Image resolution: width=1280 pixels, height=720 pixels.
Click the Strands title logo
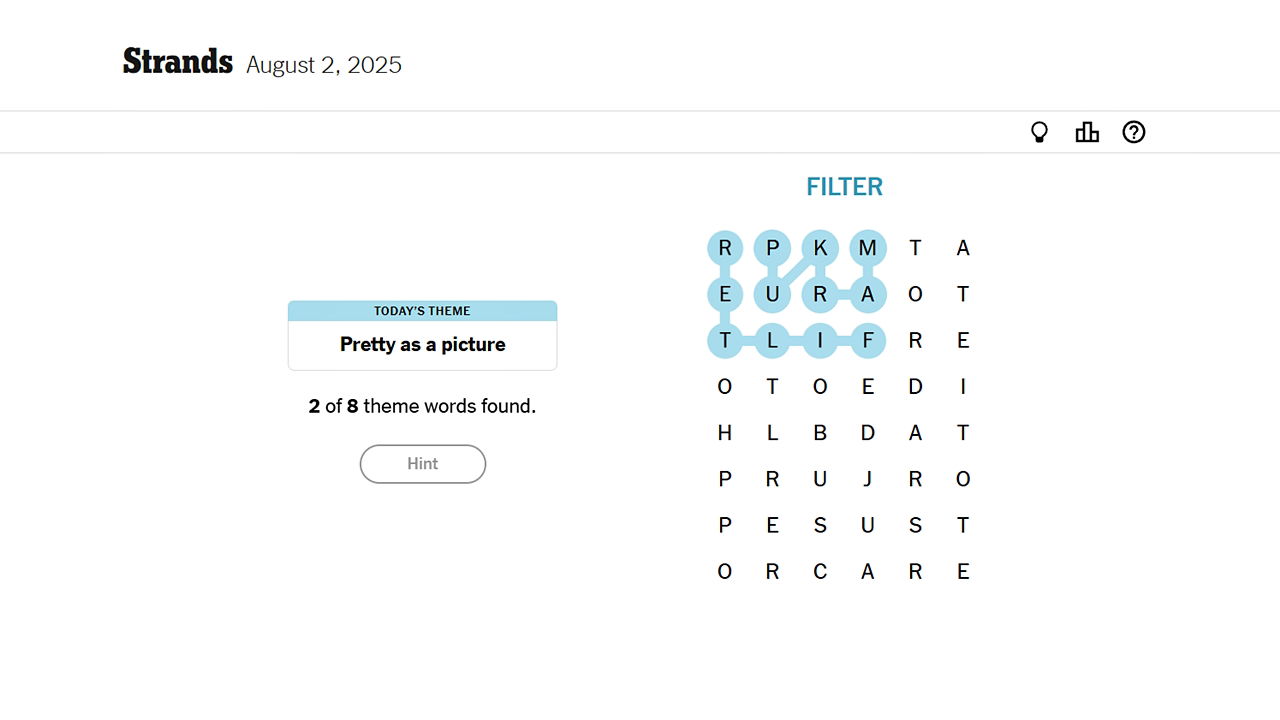(177, 61)
